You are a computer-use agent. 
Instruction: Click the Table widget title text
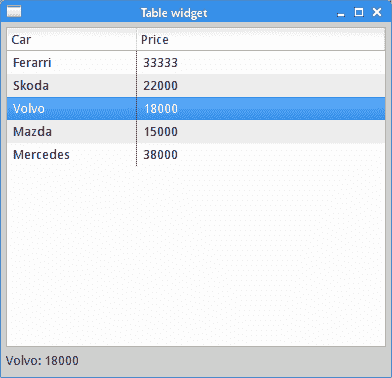tap(174, 13)
